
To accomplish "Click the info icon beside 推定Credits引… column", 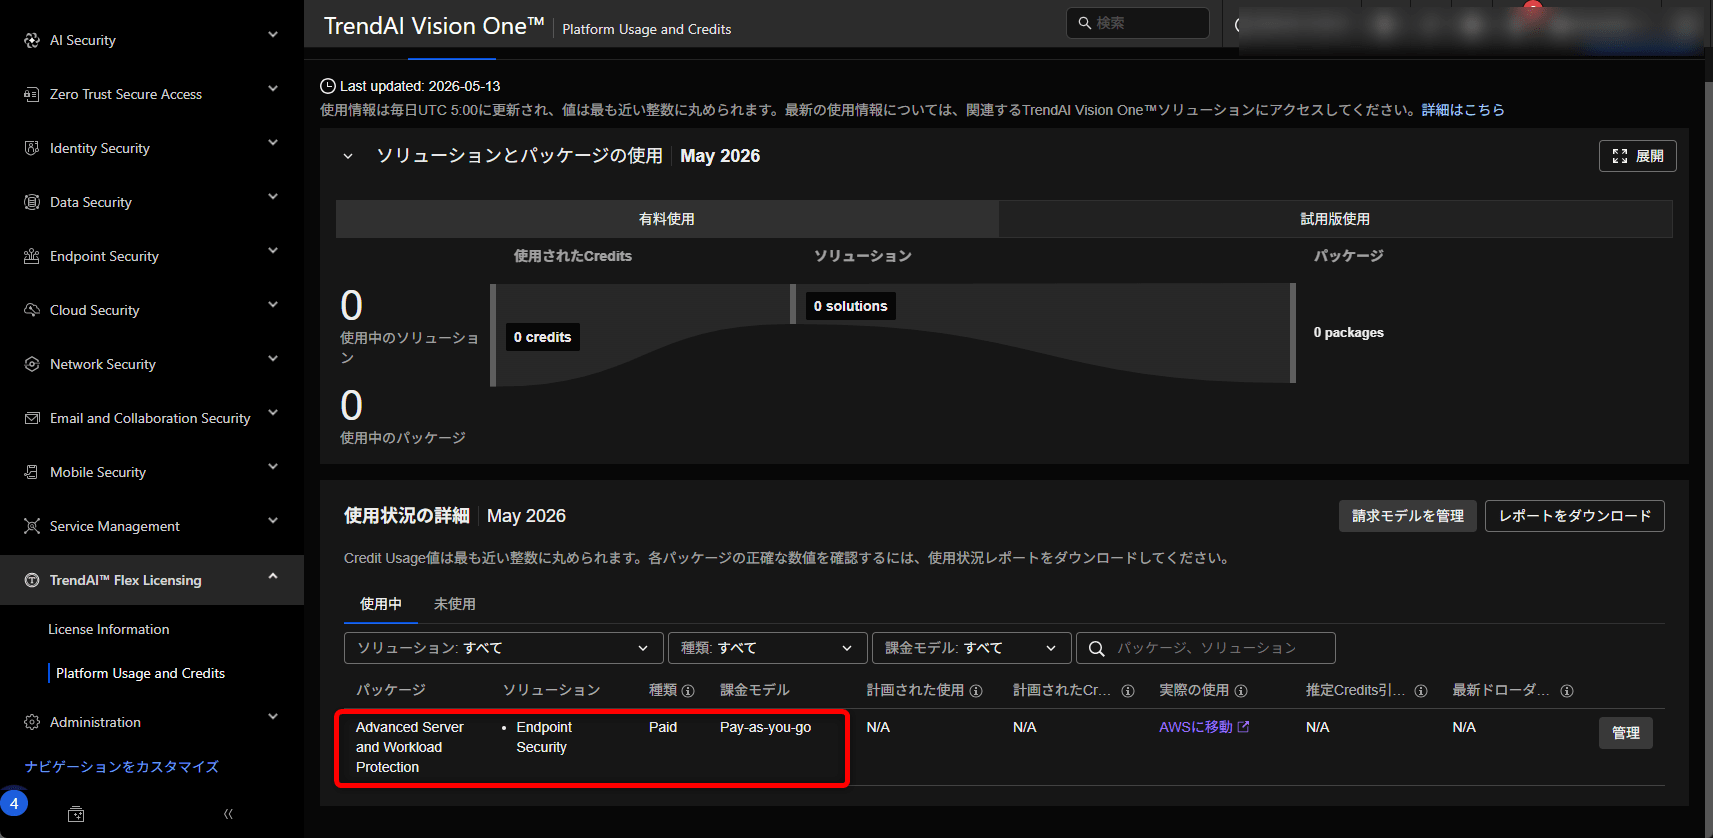I will point(1421,691).
